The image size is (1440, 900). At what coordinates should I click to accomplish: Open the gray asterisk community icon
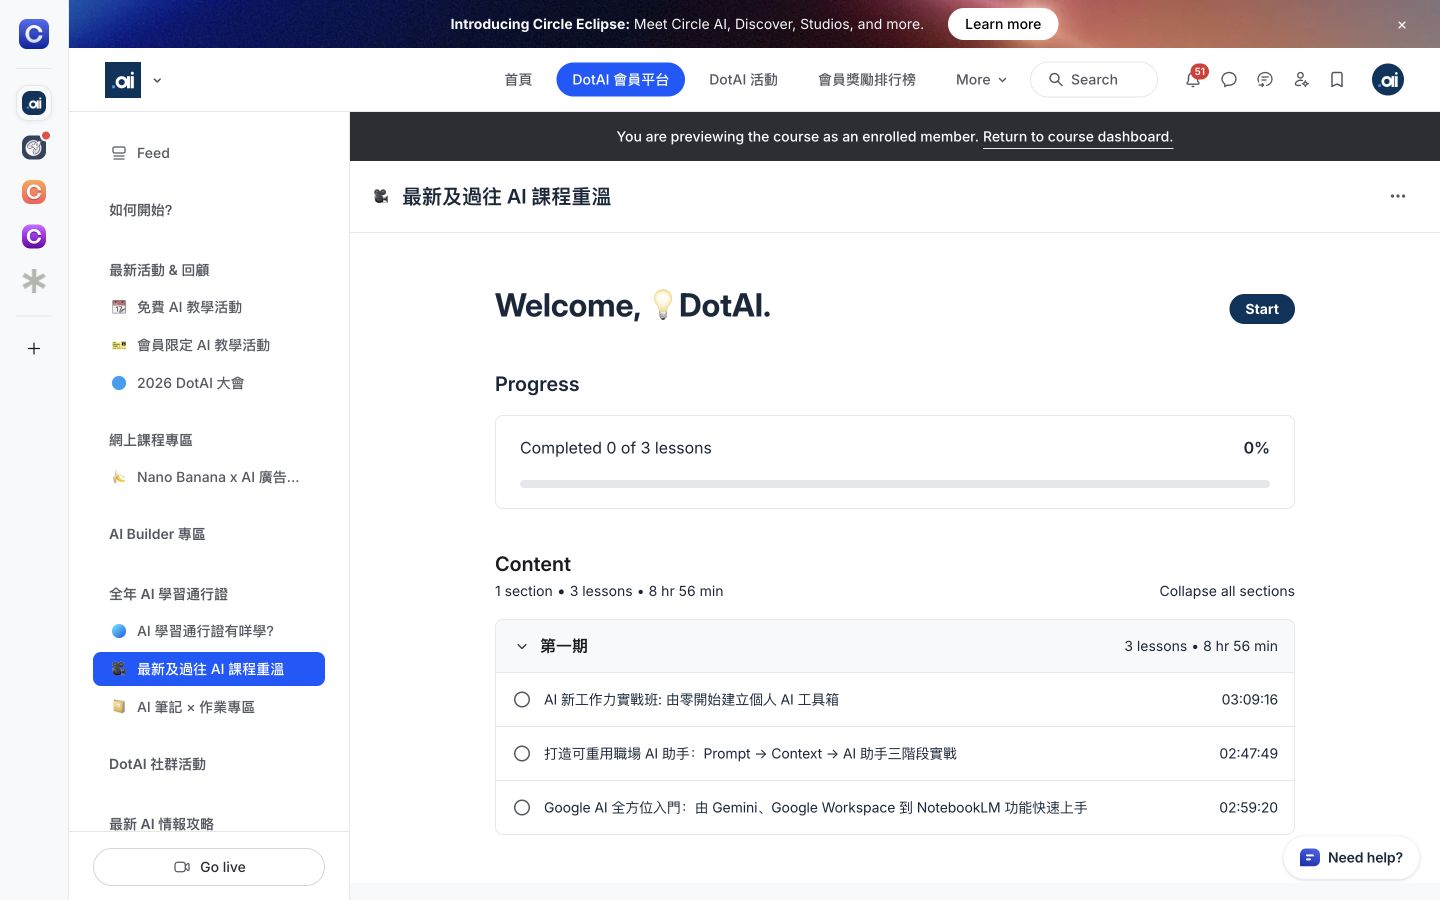(x=34, y=281)
